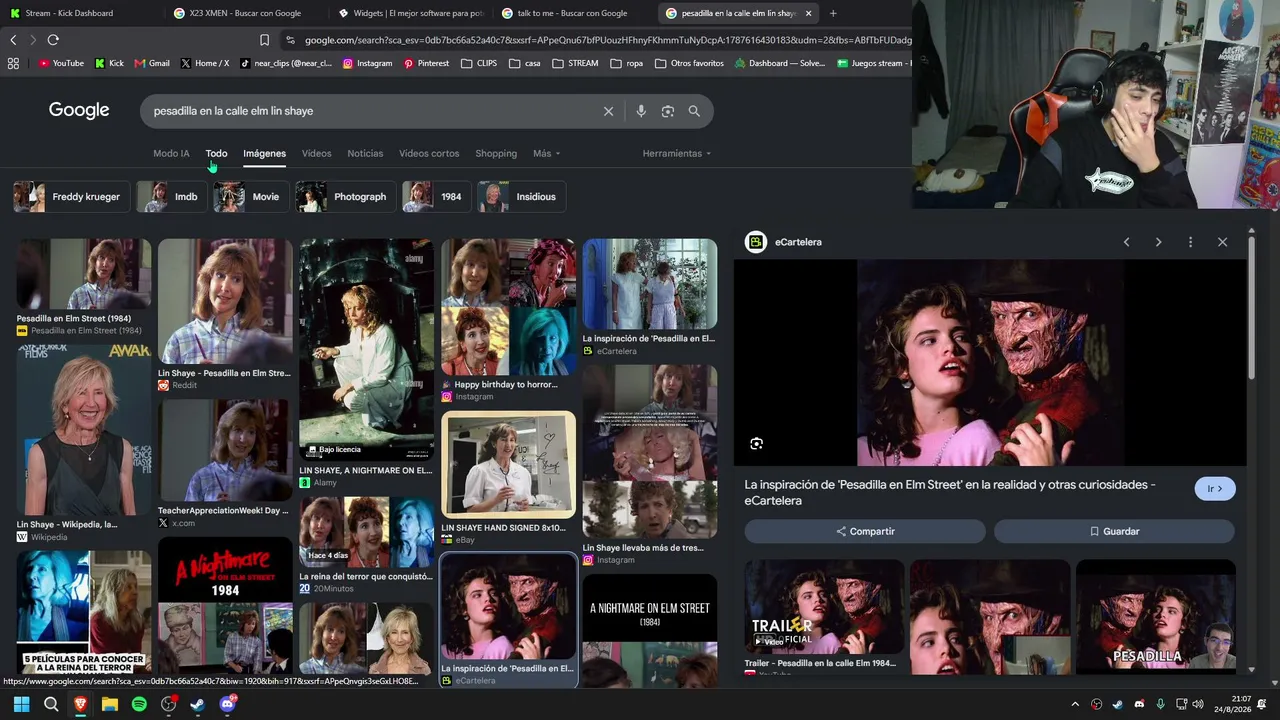Filter by the Imdb chip
This screenshot has width=1280, height=720.
pos(171,197)
